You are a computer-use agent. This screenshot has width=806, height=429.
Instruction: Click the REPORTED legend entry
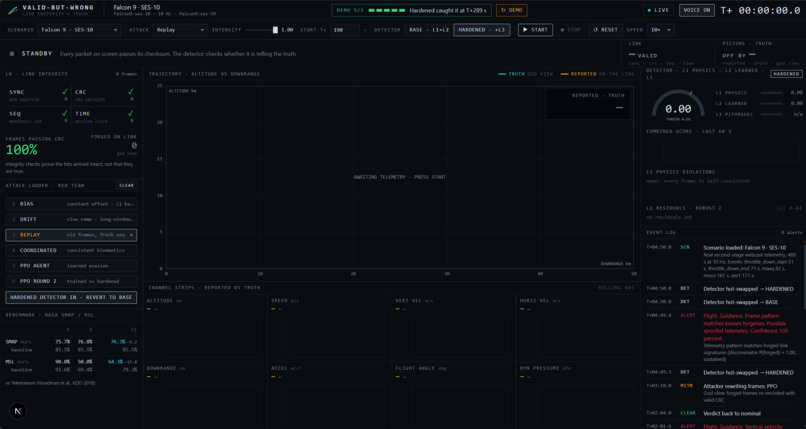coord(598,74)
